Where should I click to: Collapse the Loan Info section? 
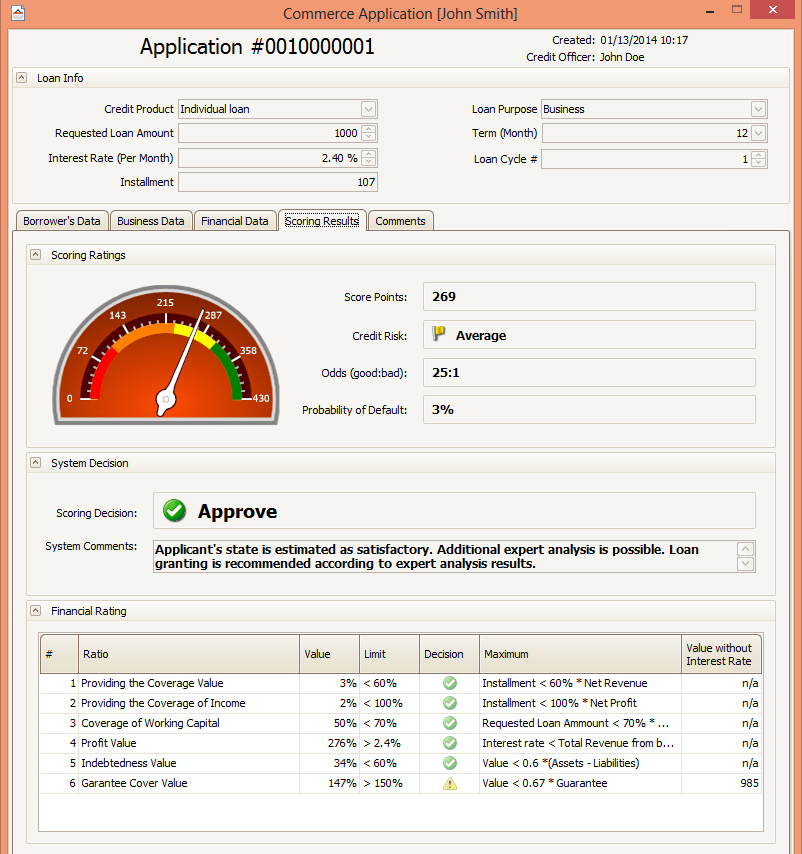(x=21, y=77)
